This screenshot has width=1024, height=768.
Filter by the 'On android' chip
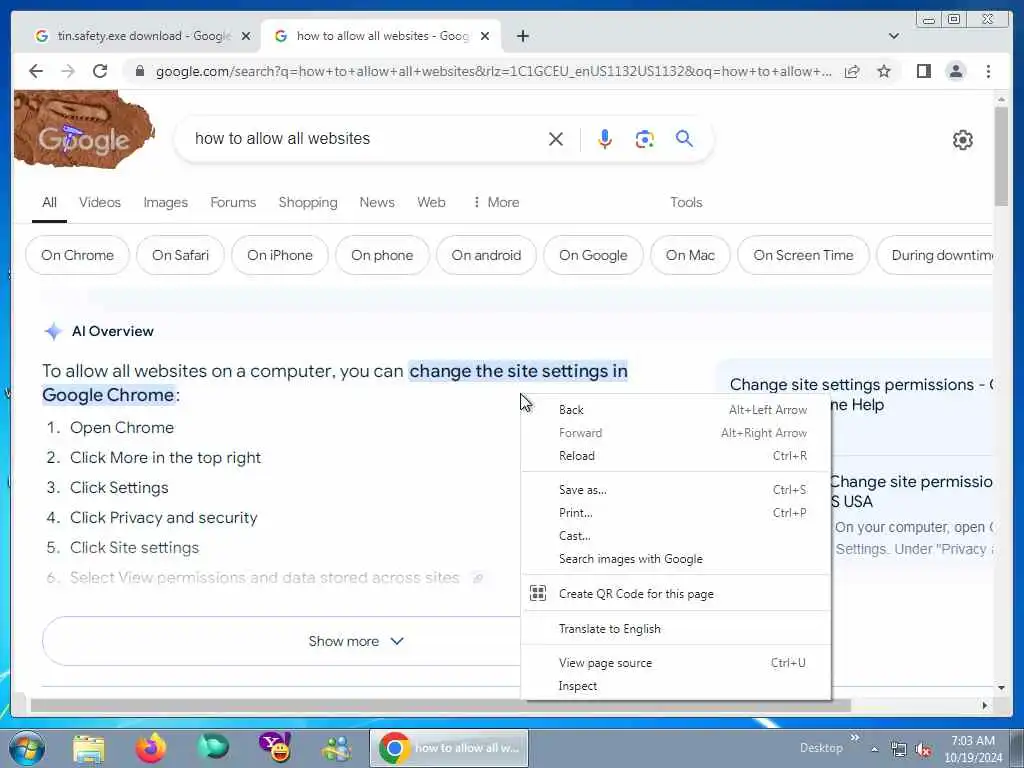[486, 255]
